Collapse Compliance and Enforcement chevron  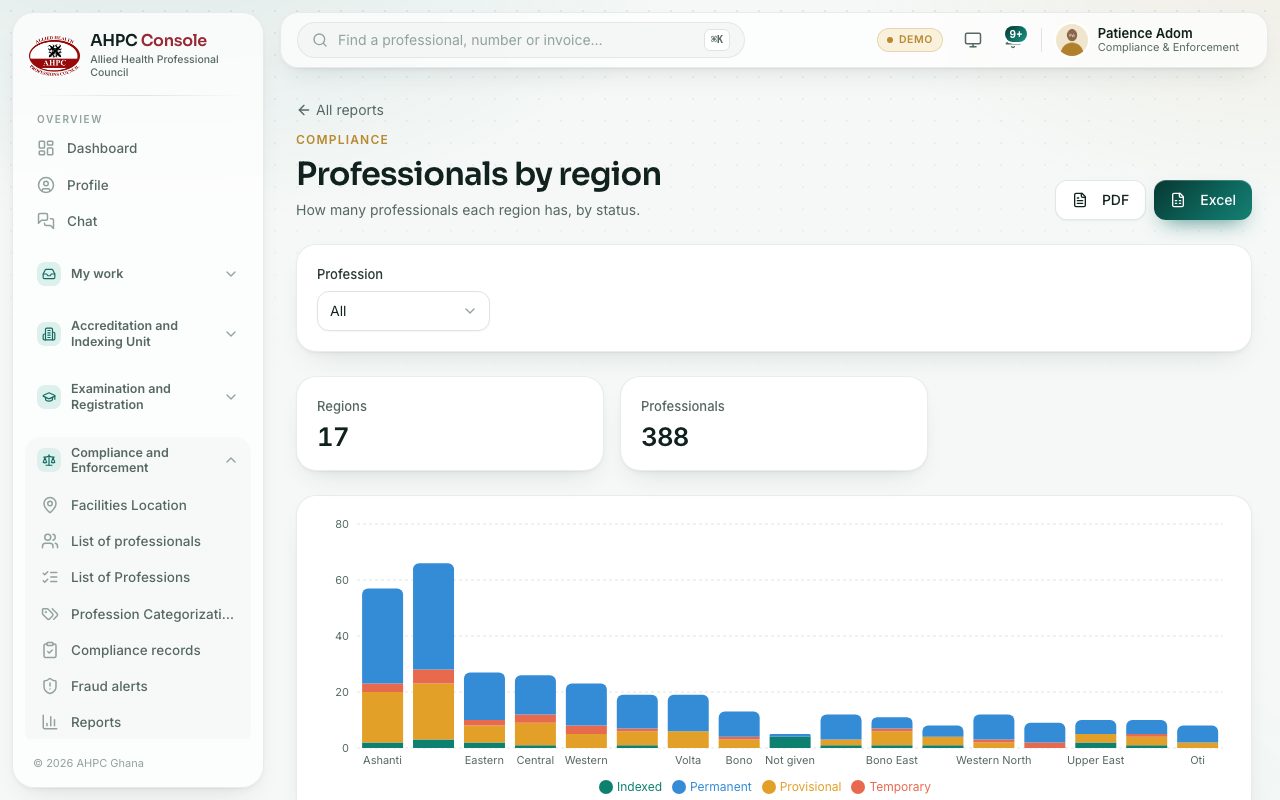[231, 460]
